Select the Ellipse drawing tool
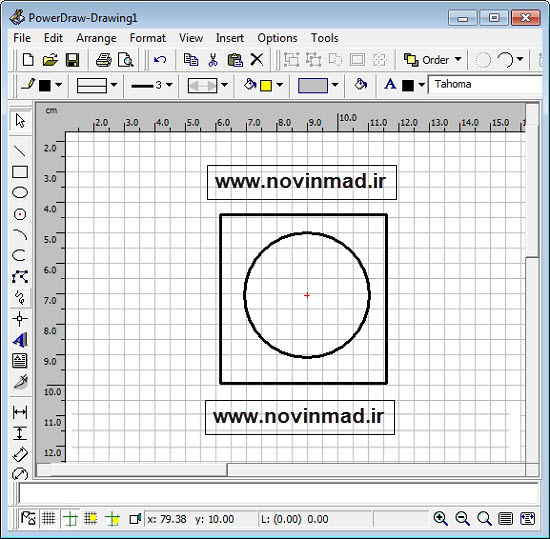 [x=20, y=193]
